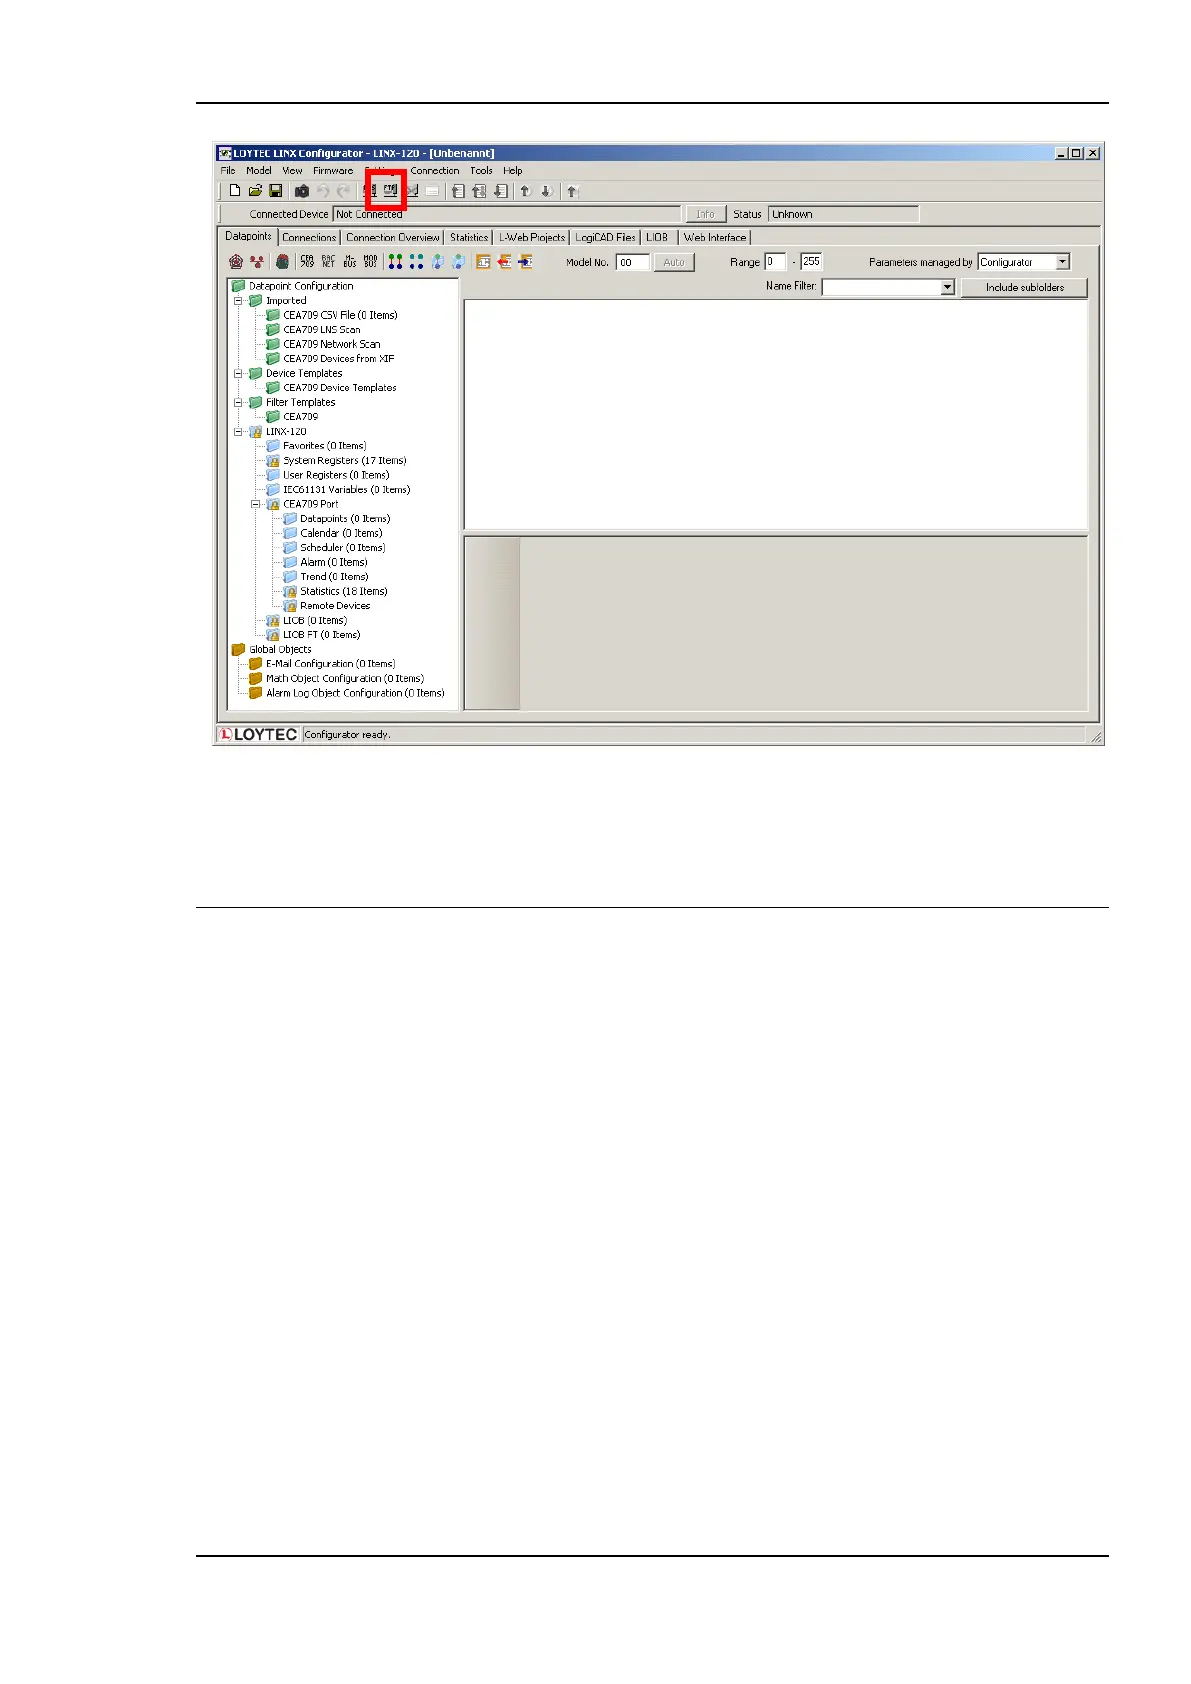This screenshot has width=1191, height=1684.
Task: Click the Range start field showing 0
Action: pyautogui.click(x=775, y=262)
